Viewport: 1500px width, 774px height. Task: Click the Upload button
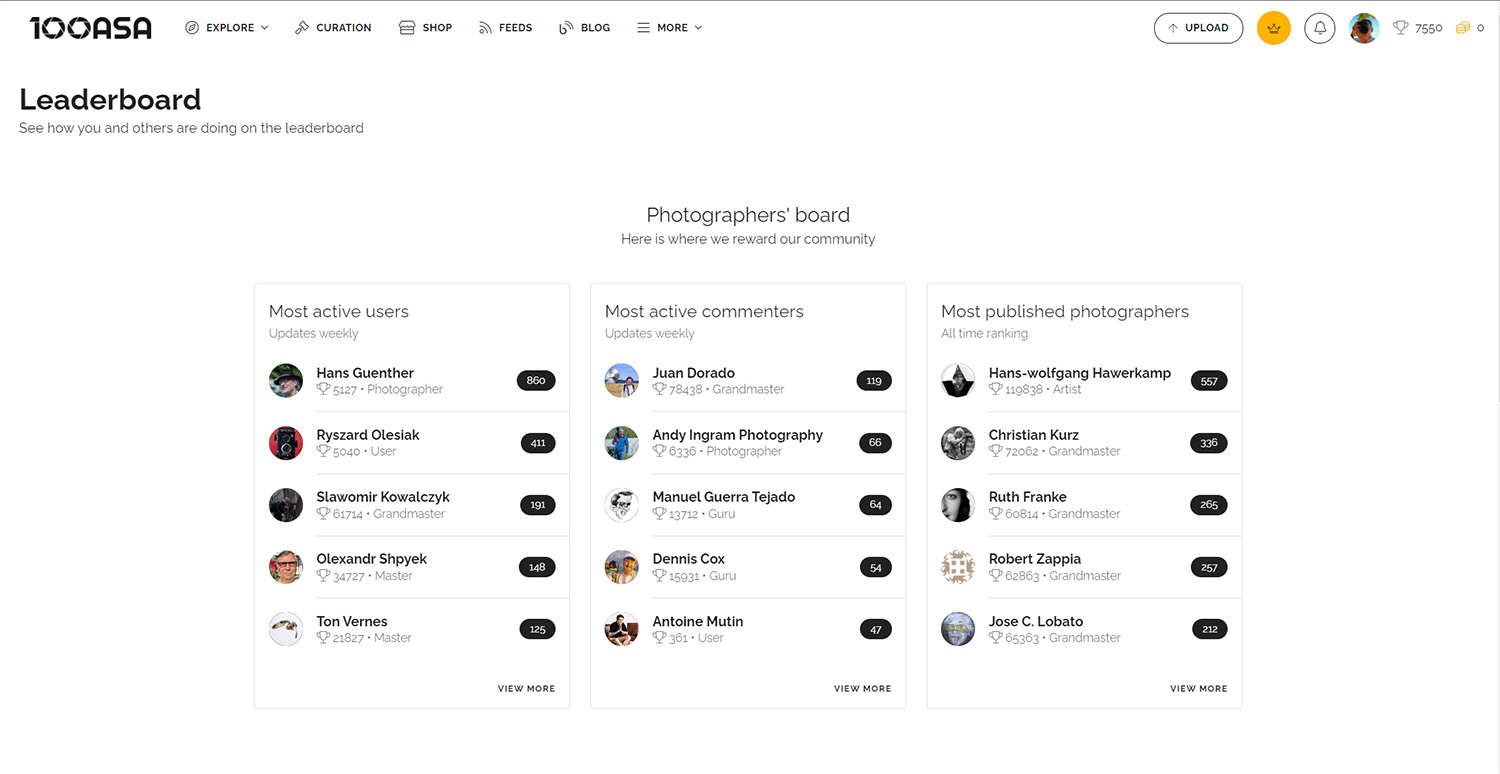pos(1198,28)
